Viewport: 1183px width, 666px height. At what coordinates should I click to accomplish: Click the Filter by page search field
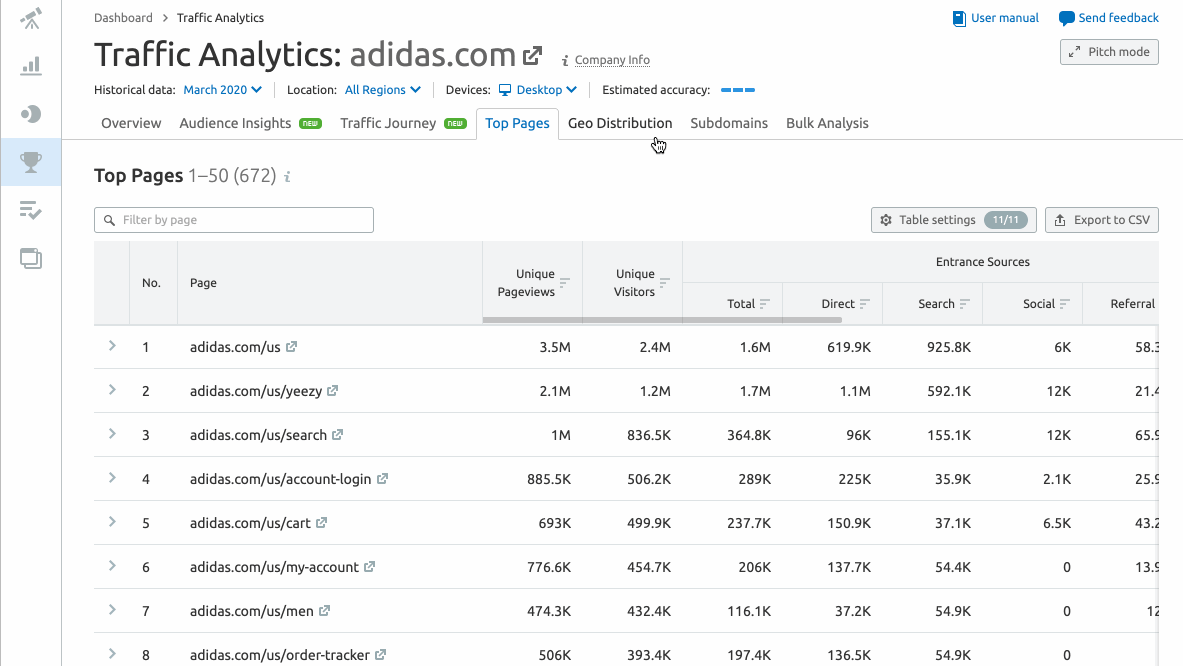tap(234, 220)
